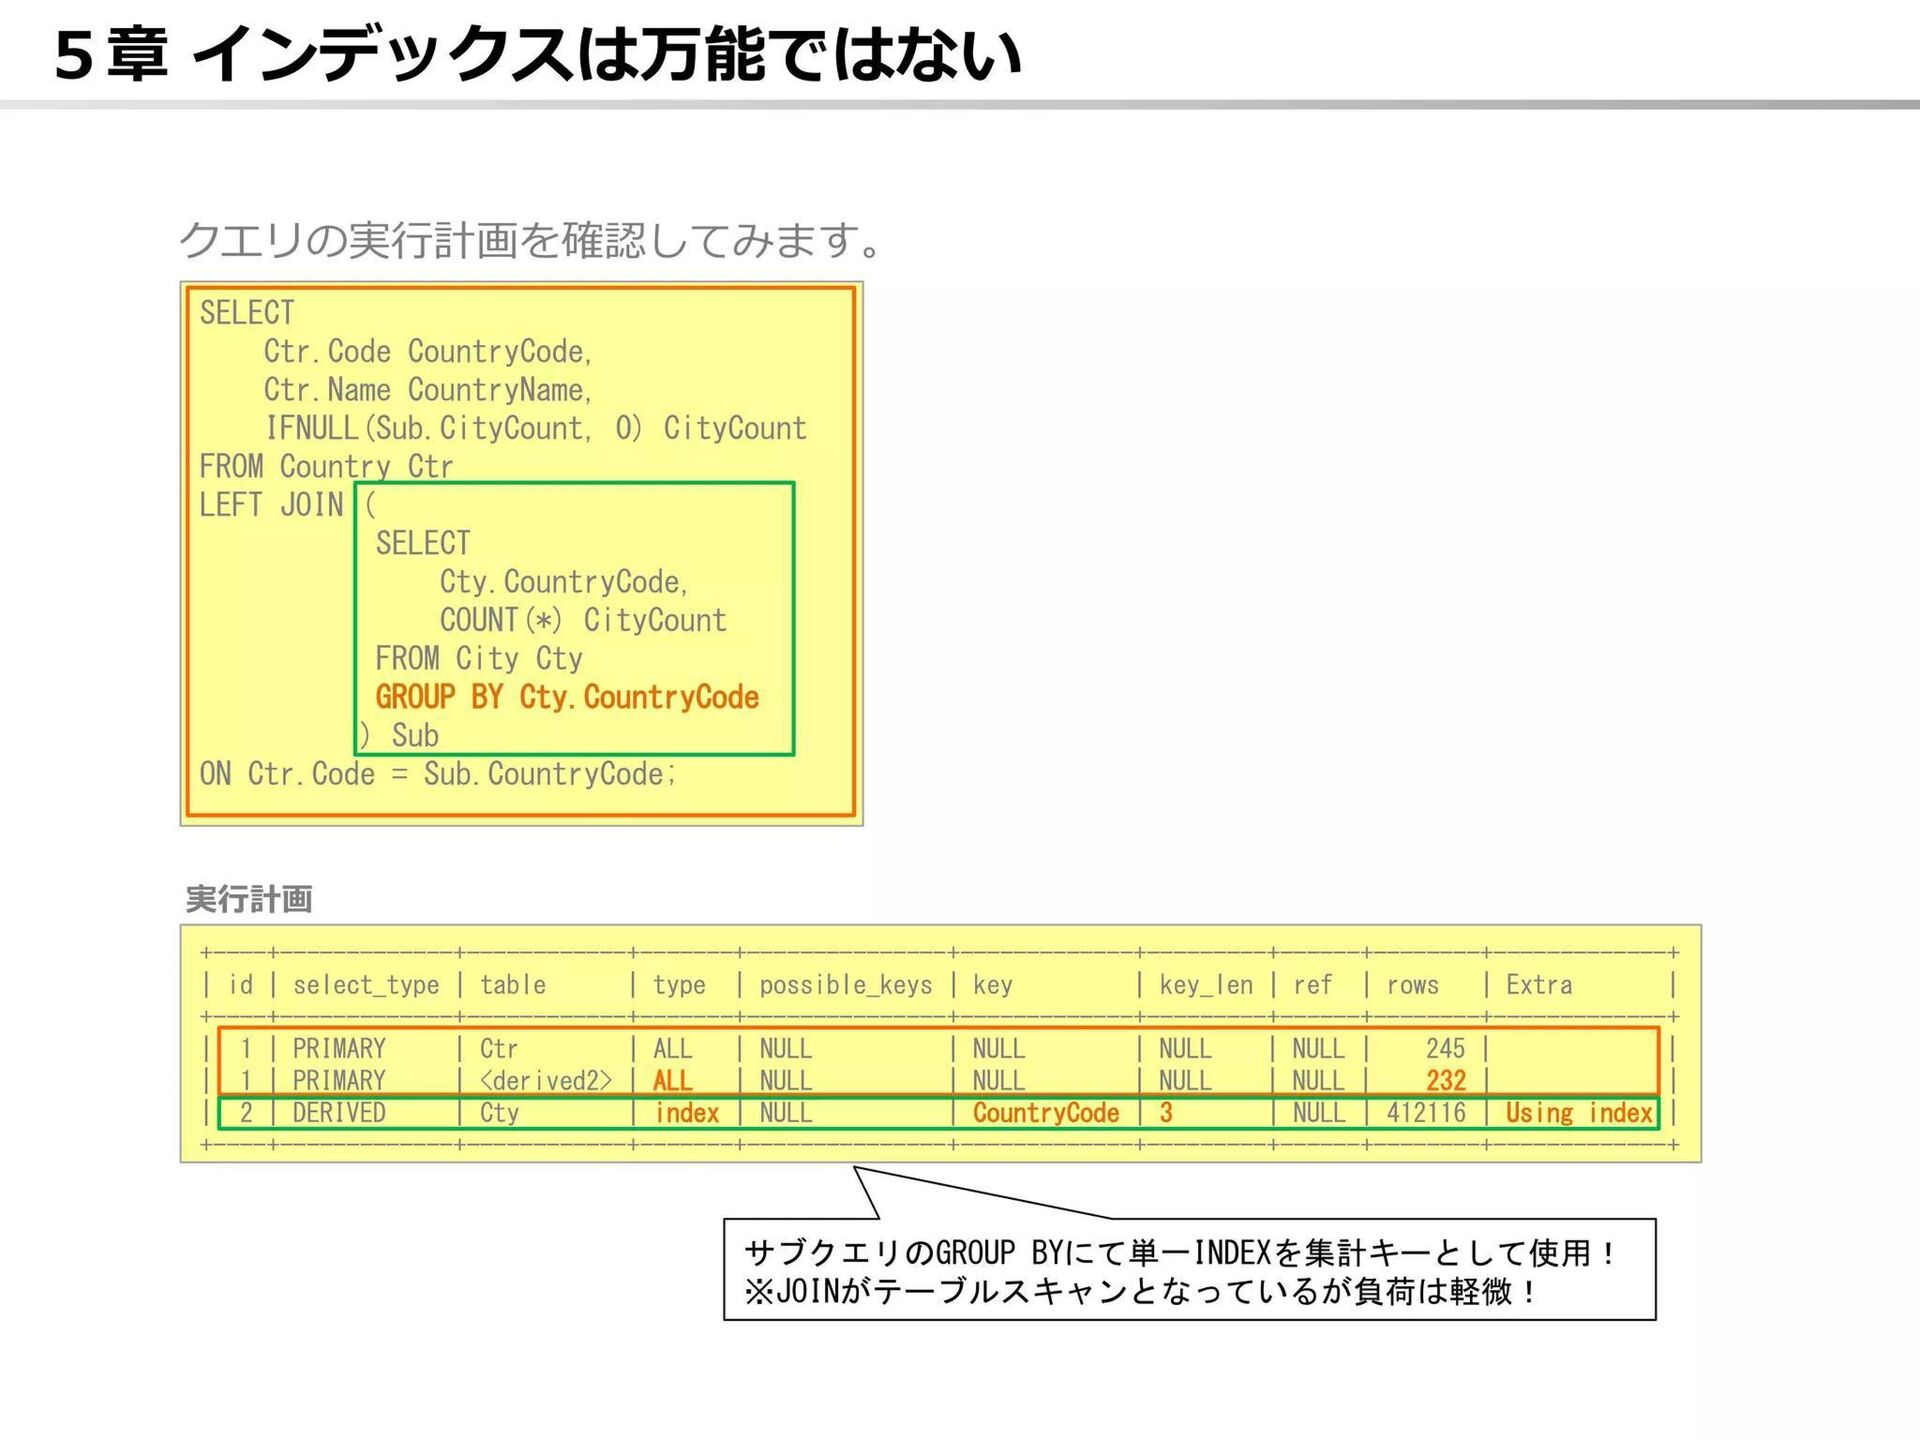Click the select_type column header
Viewport: 1920px width, 1440px height.
[366, 985]
